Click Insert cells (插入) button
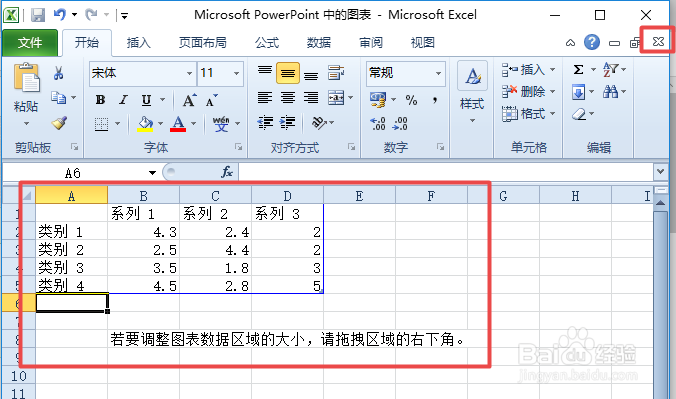This screenshot has width=676, height=399. tap(528, 69)
